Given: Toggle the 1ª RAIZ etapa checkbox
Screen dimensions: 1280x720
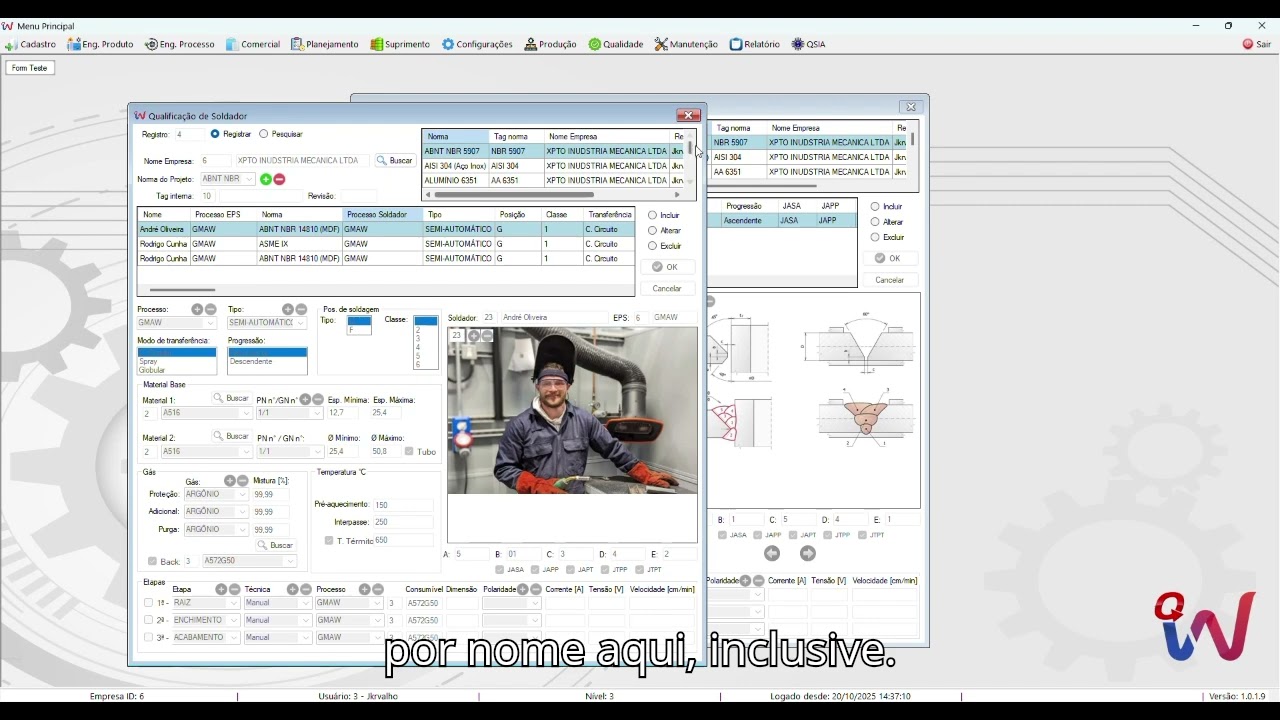Looking at the screenshot, I should 148,603.
